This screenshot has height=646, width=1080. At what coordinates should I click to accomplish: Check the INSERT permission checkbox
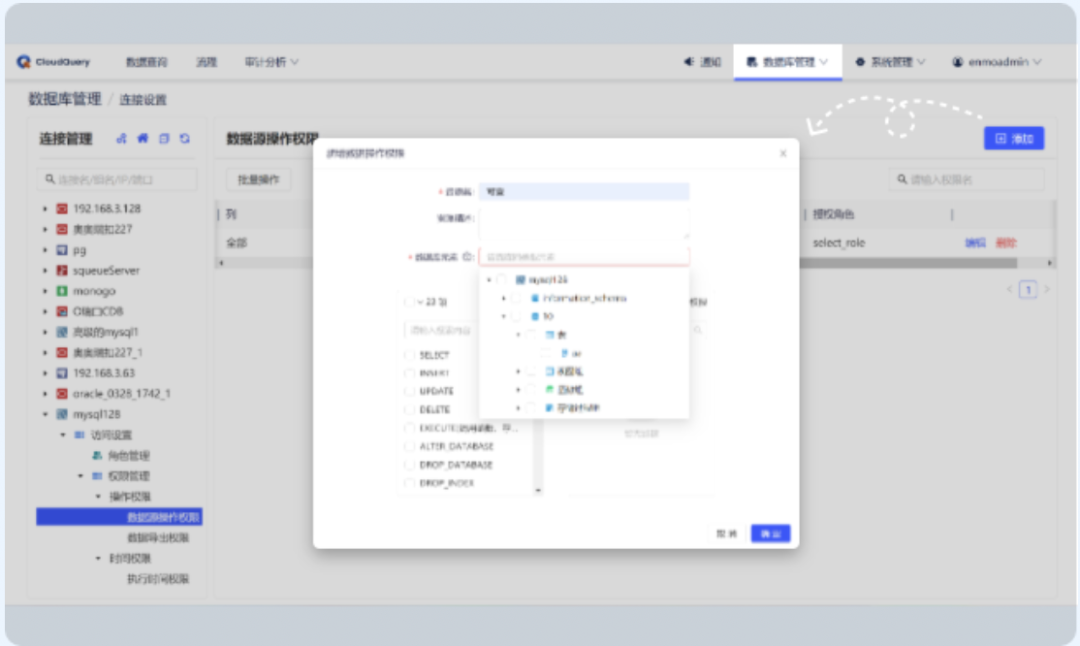(x=409, y=373)
